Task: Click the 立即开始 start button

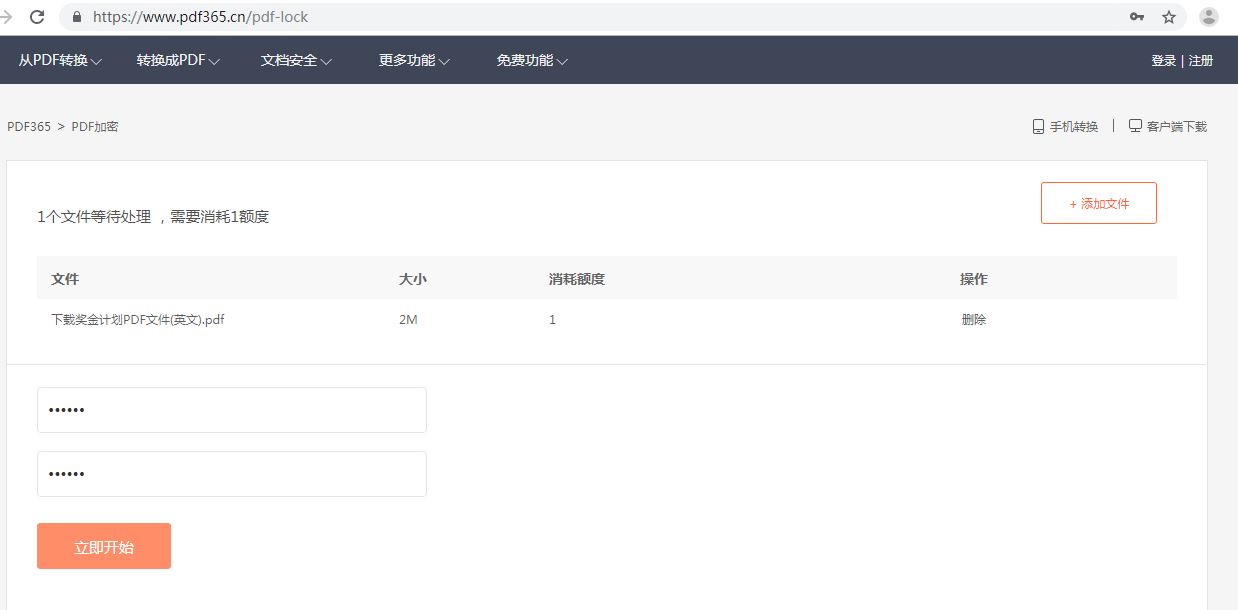Action: (103, 546)
